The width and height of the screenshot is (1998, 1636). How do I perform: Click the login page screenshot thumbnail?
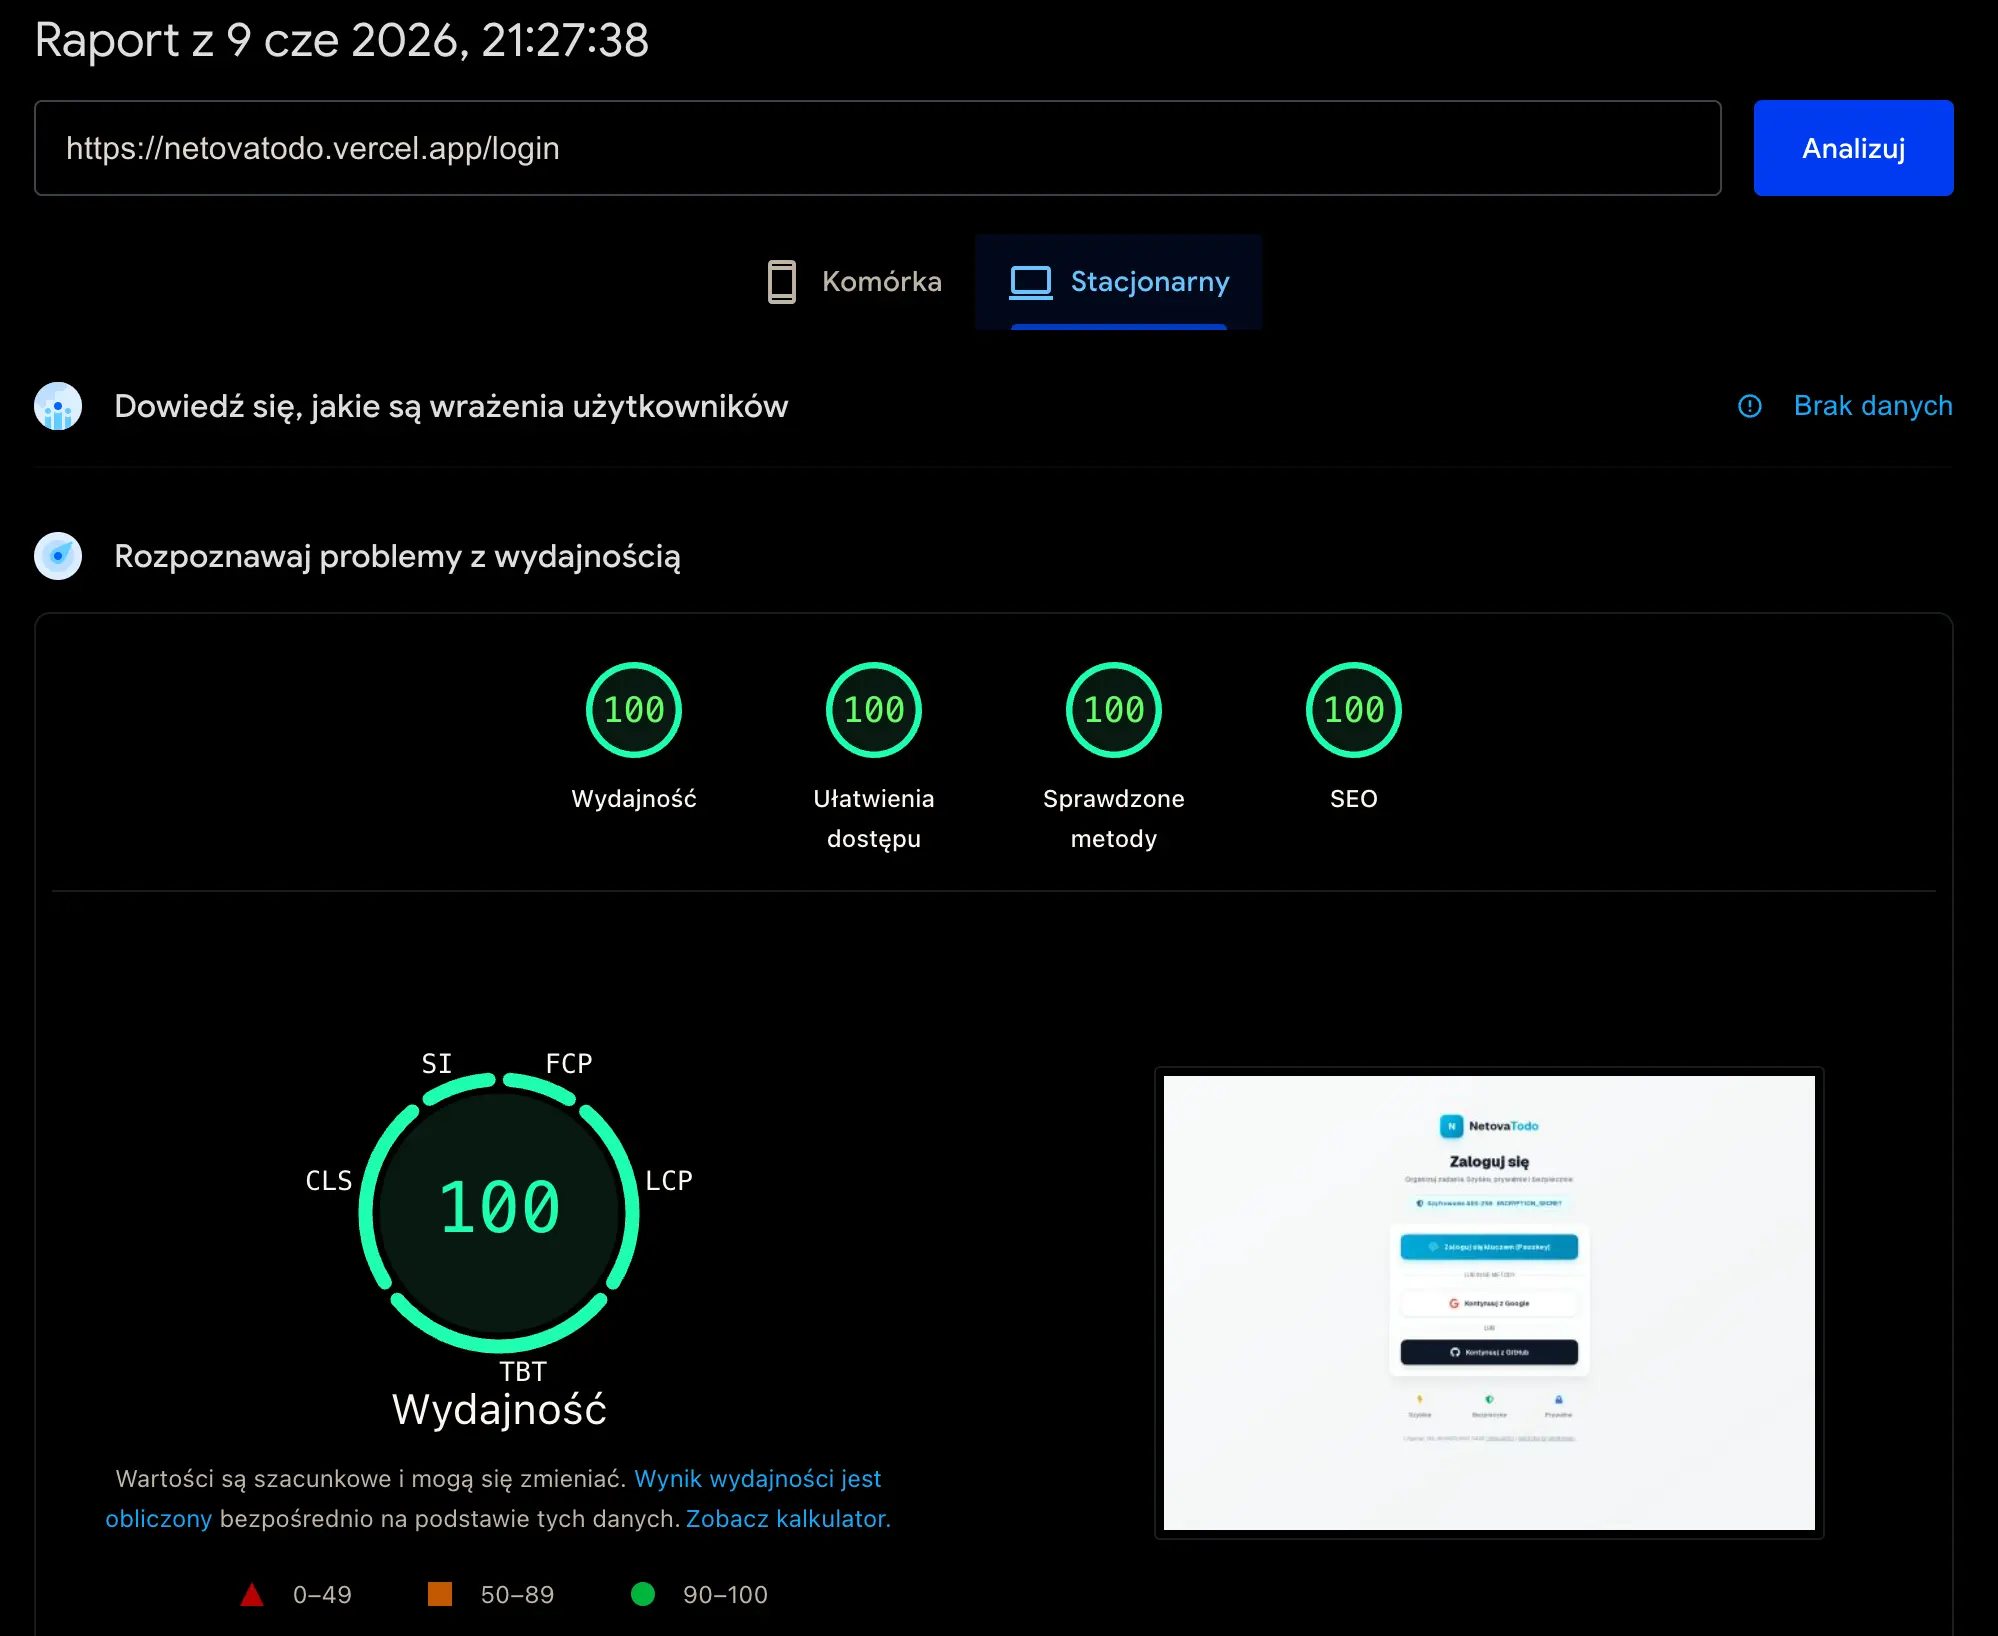[x=1489, y=1302]
